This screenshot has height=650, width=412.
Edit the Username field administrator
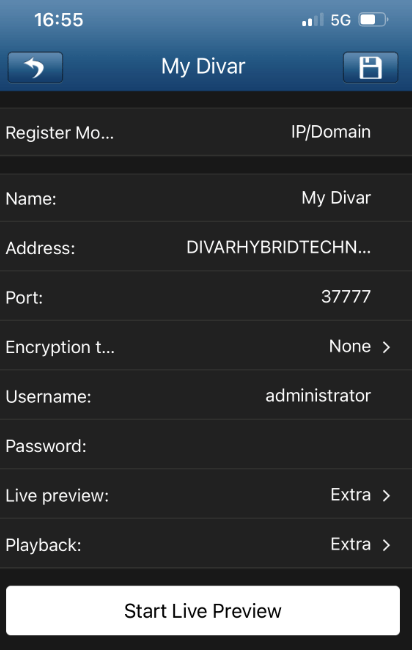[x=206, y=396]
